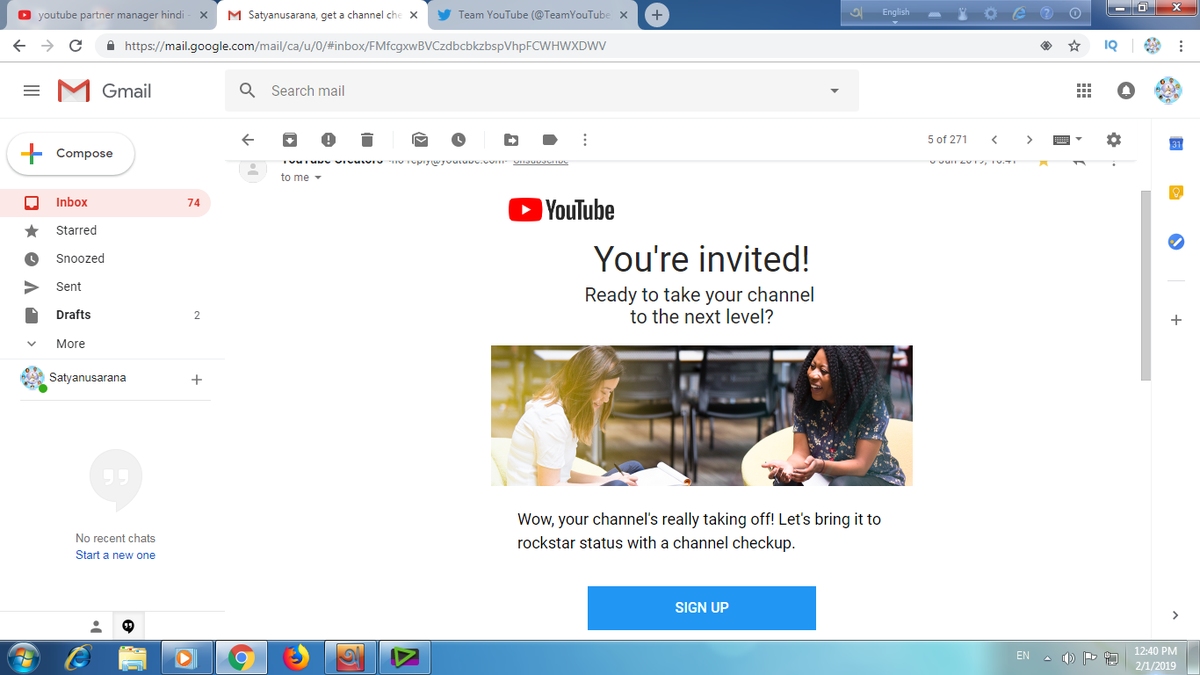Open Gmail settings gear
The width and height of the screenshot is (1200, 675).
coord(1114,139)
